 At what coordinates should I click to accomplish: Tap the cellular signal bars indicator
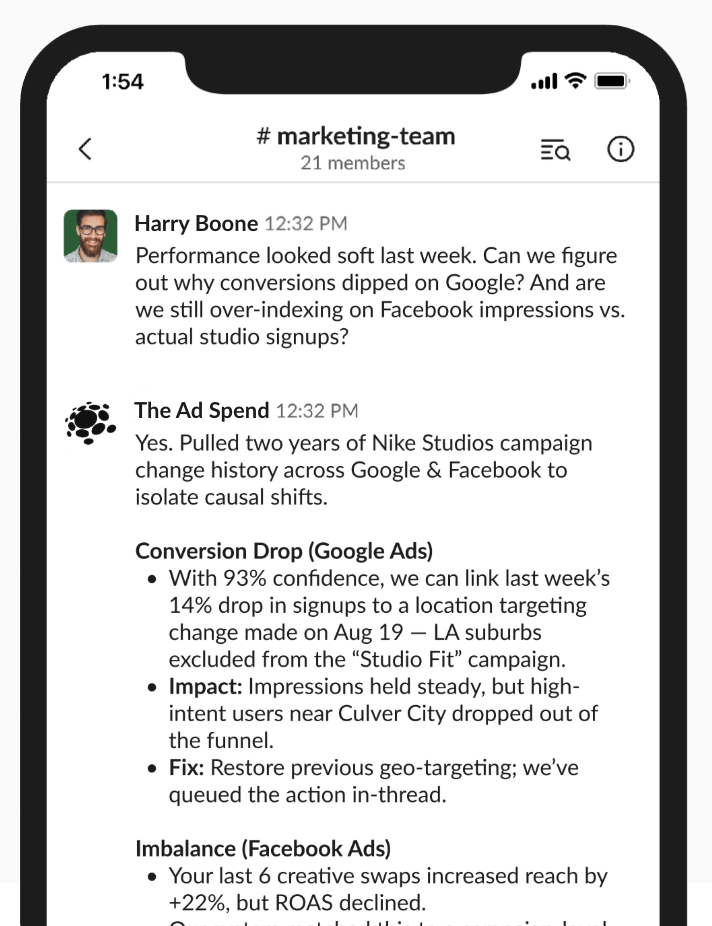pyautogui.click(x=545, y=79)
